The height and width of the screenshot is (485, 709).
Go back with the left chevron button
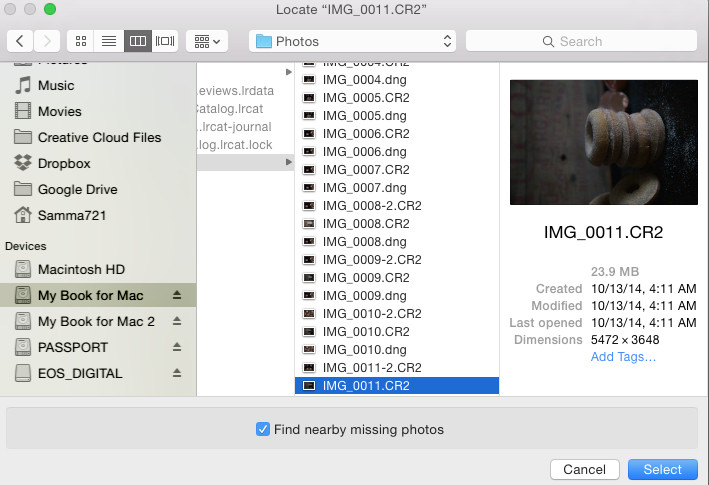(19, 42)
